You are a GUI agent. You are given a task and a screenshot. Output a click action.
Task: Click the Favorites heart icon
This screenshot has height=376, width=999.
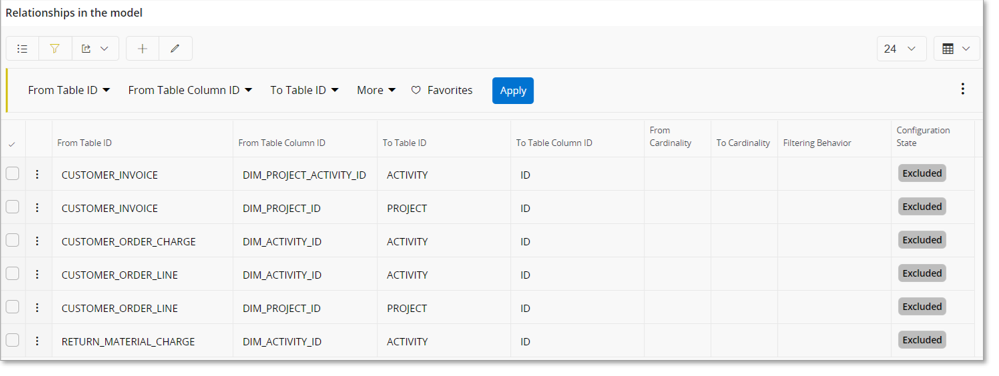pos(416,90)
